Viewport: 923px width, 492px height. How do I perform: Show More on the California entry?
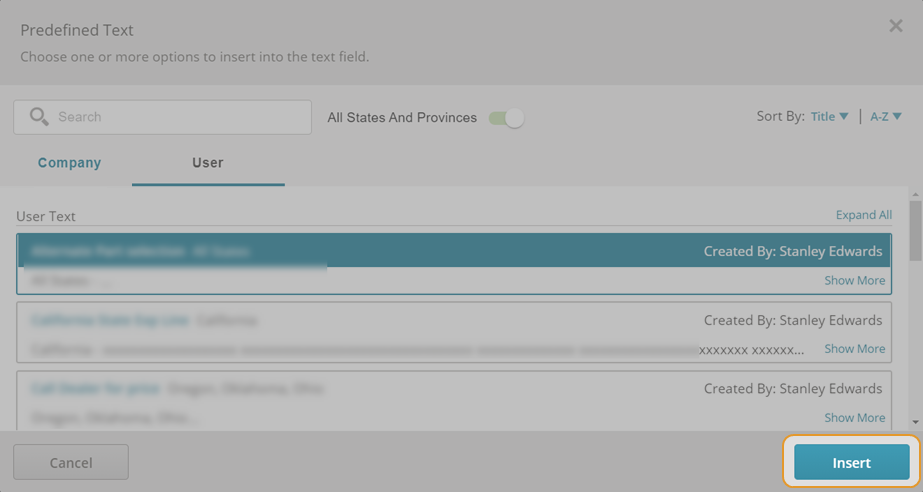854,348
